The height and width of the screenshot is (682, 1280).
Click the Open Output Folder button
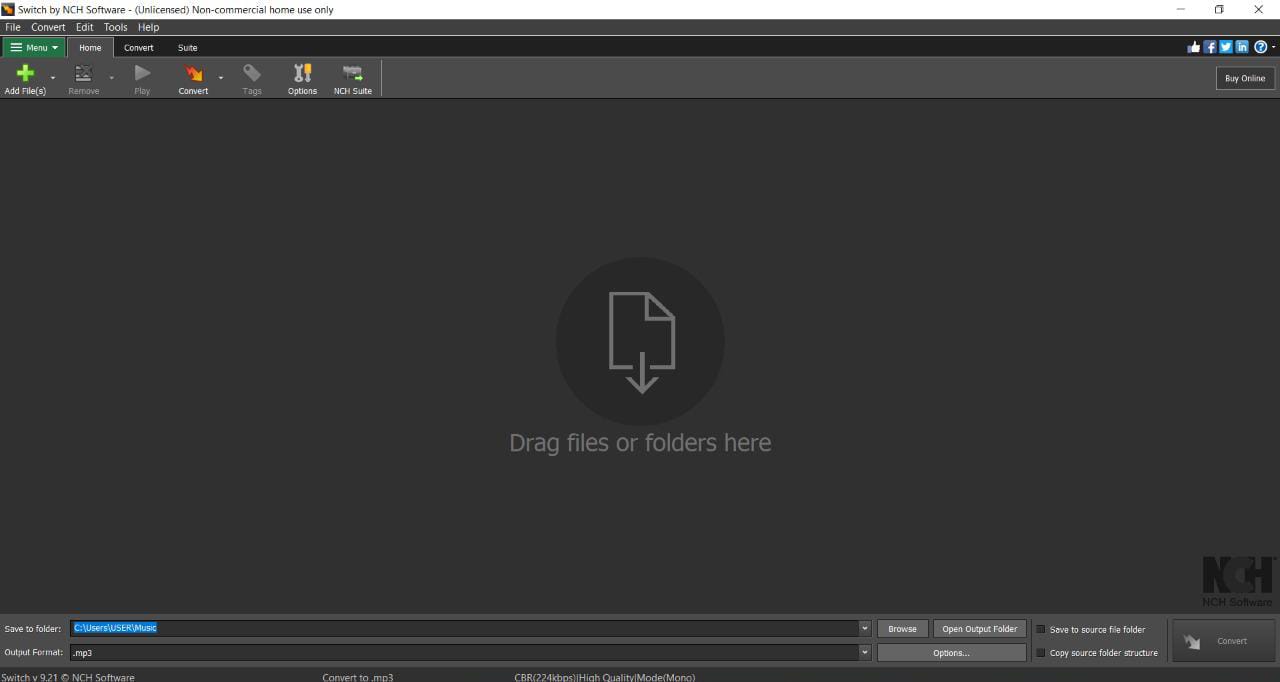[x=980, y=629]
